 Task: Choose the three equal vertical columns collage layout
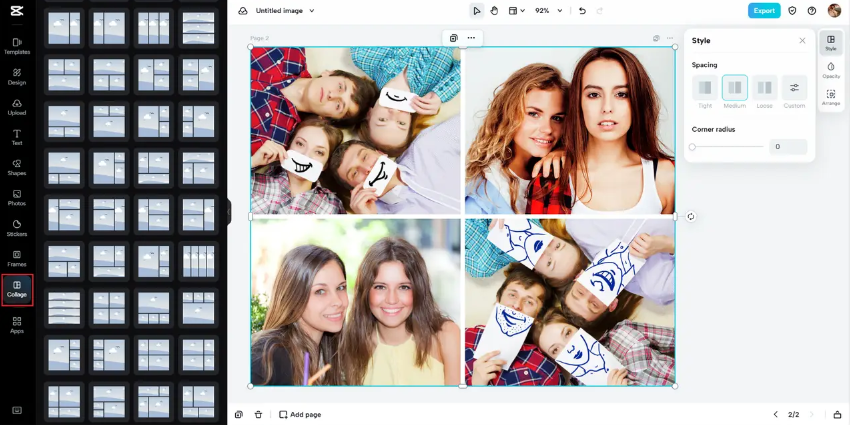pos(153,28)
